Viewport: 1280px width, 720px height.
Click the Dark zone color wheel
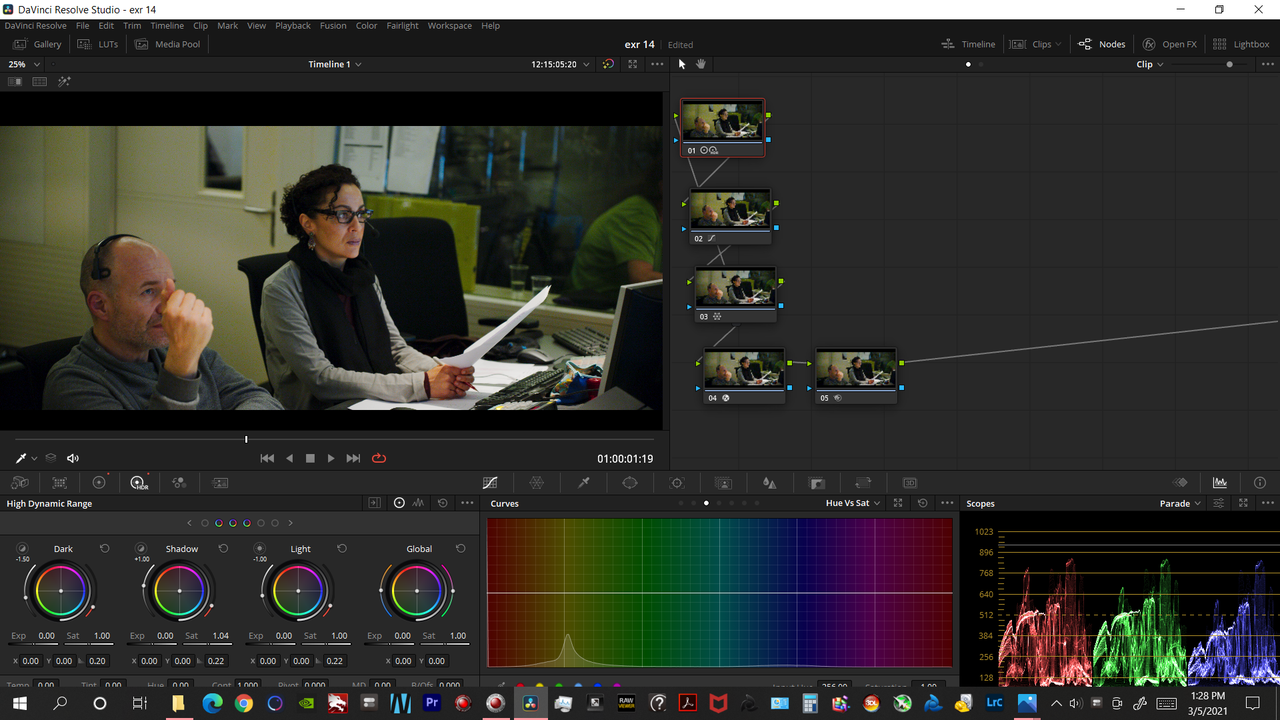tap(61, 591)
